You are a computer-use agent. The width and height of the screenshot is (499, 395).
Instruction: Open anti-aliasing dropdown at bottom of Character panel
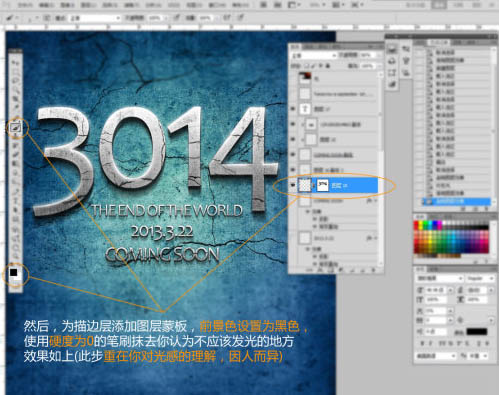pos(478,356)
